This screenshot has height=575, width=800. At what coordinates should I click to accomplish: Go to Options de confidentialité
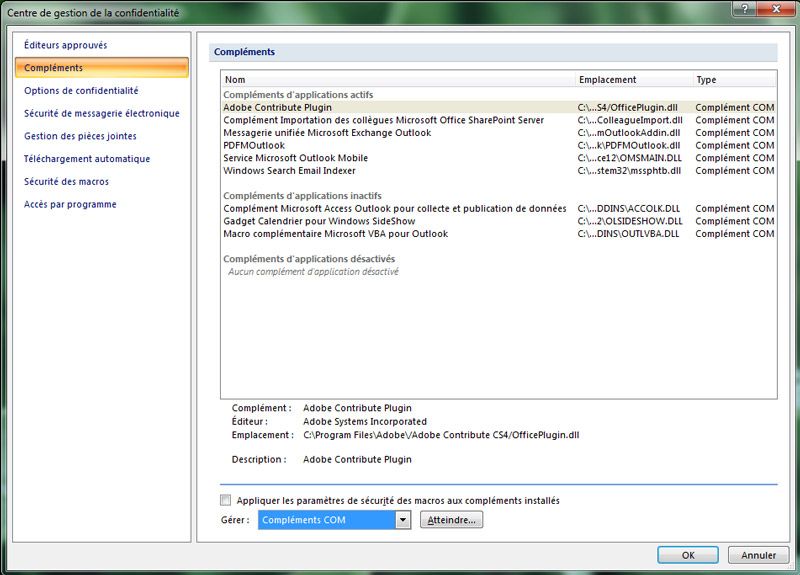tap(81, 90)
